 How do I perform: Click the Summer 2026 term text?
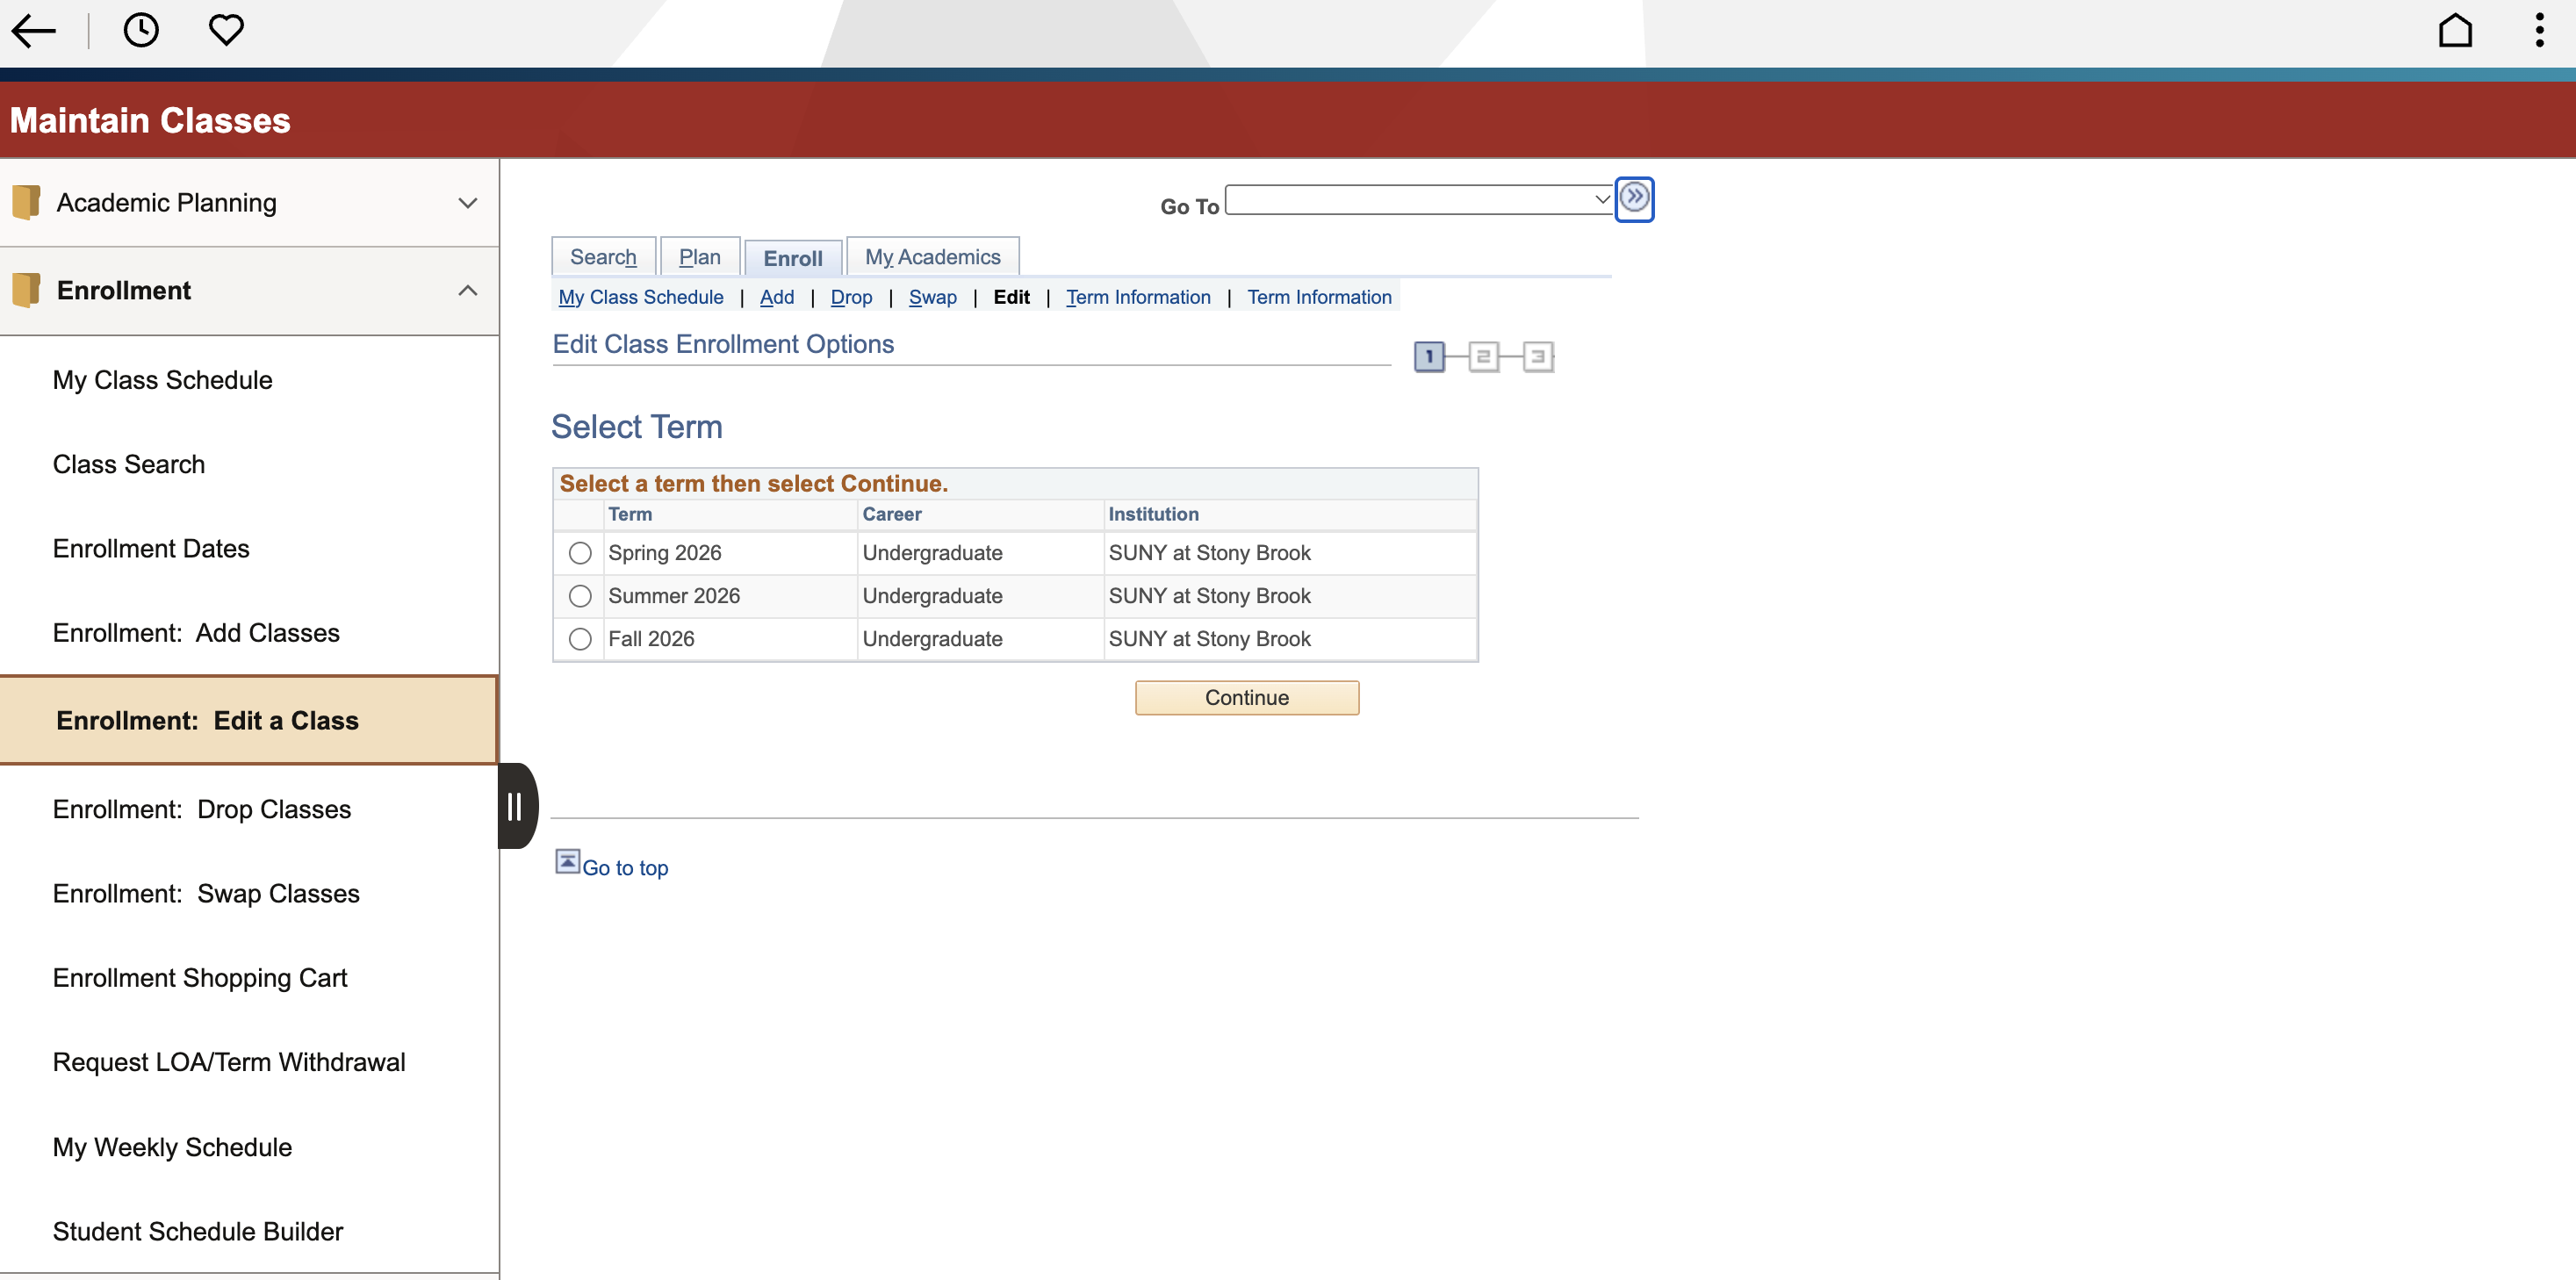674,596
